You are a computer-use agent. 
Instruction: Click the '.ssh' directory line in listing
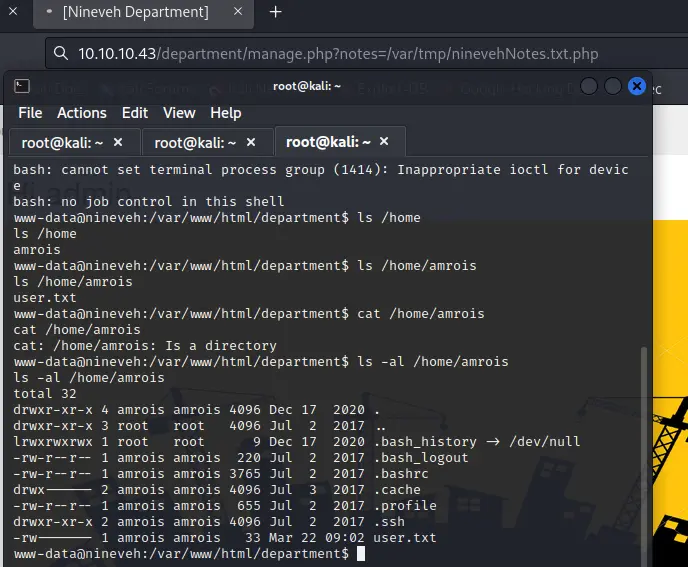point(209,522)
